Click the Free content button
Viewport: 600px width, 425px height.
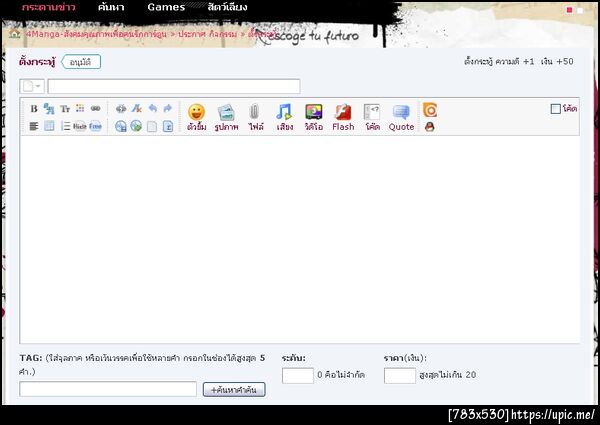pos(95,126)
